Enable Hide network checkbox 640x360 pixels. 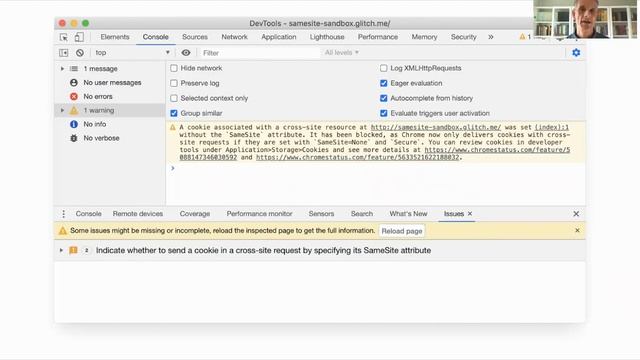coord(174,68)
